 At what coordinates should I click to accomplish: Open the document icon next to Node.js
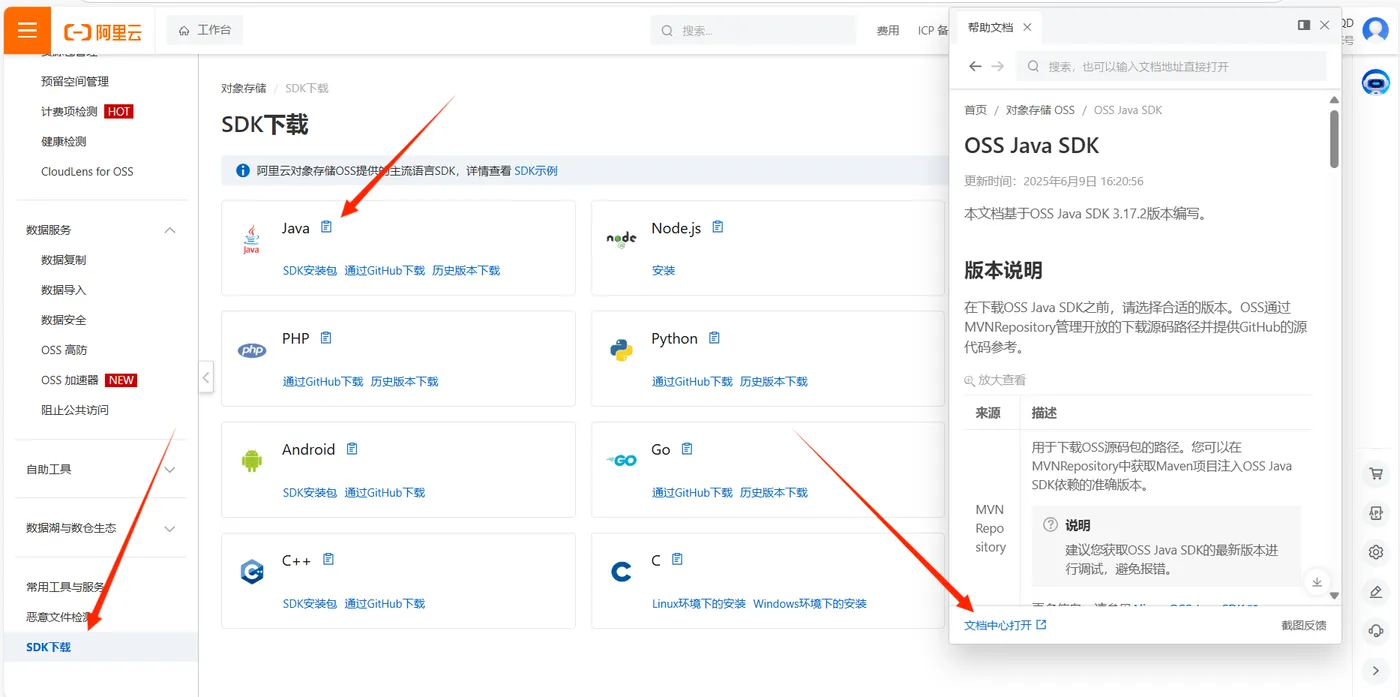pyautogui.click(x=717, y=227)
